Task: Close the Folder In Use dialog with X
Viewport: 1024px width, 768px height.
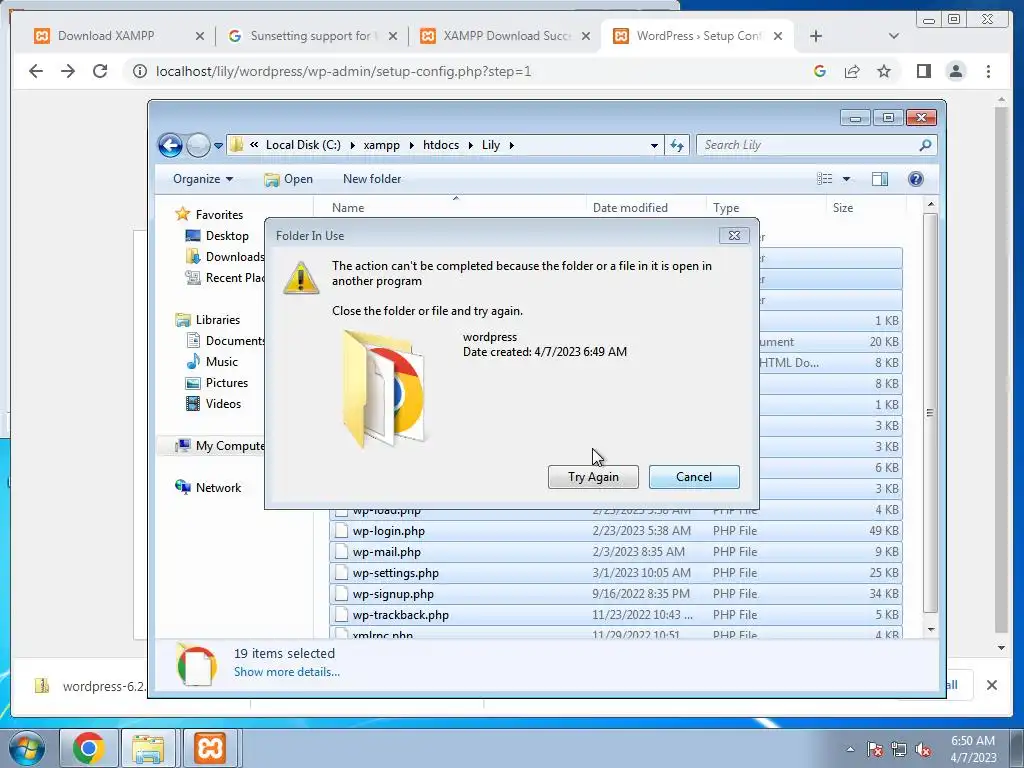Action: 734,236
